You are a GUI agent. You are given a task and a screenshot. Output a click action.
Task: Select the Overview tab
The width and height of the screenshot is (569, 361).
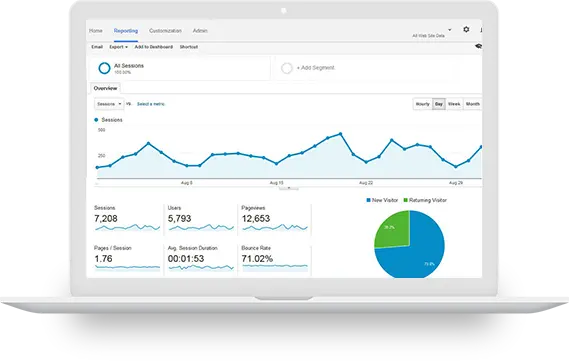tap(105, 88)
